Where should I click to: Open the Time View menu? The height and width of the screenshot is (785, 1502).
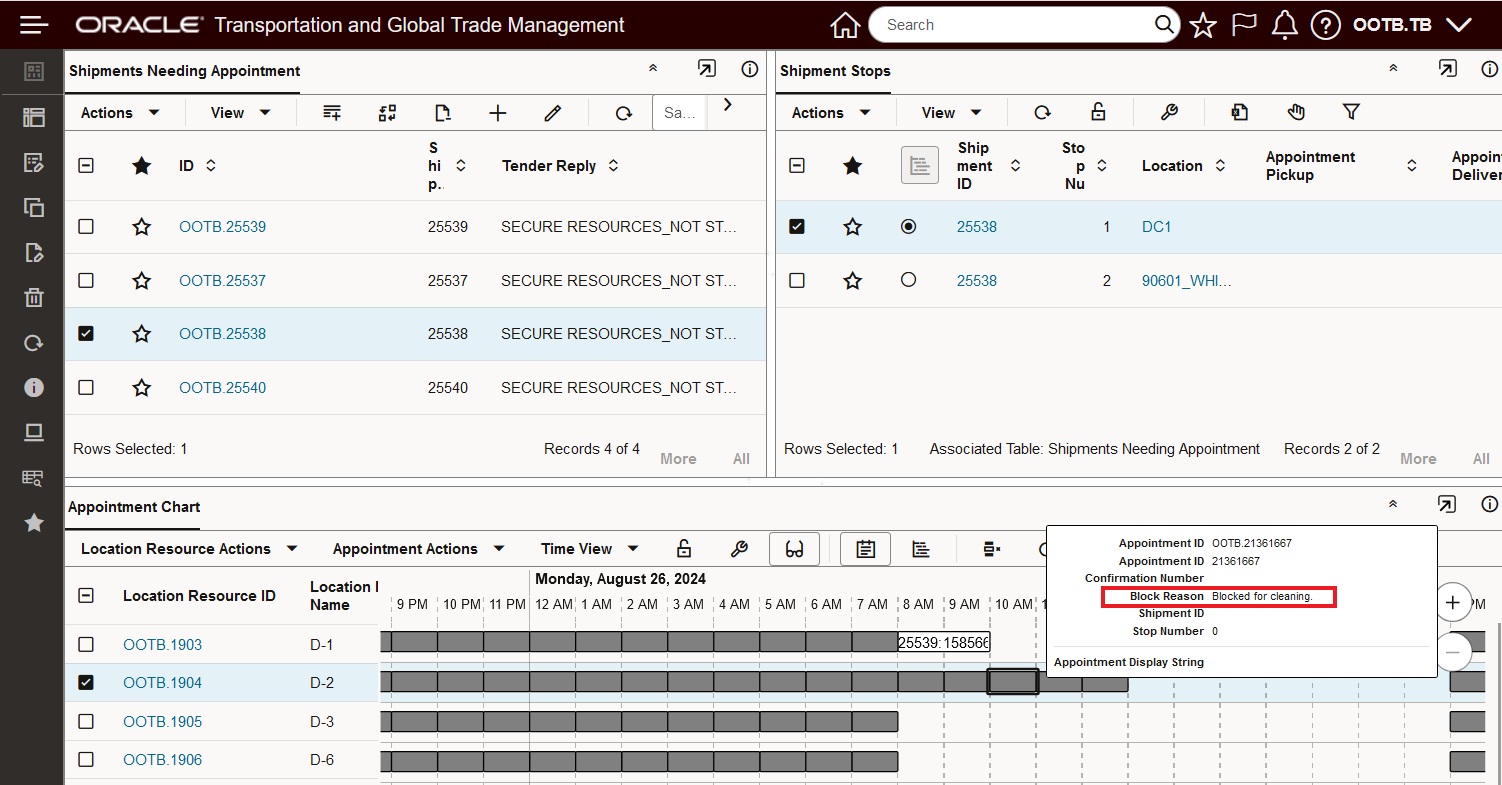point(590,549)
